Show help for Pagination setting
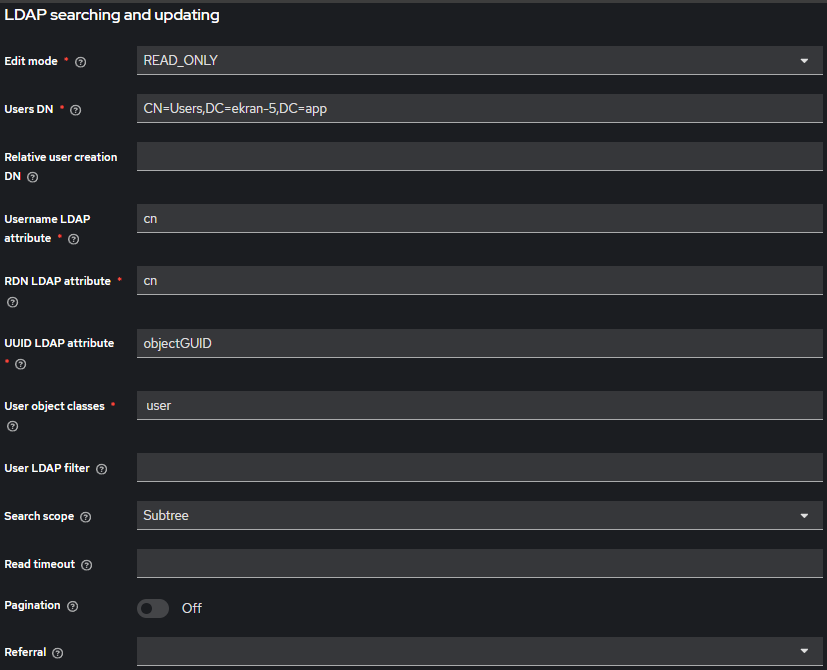This screenshot has width=827, height=670. tap(72, 606)
